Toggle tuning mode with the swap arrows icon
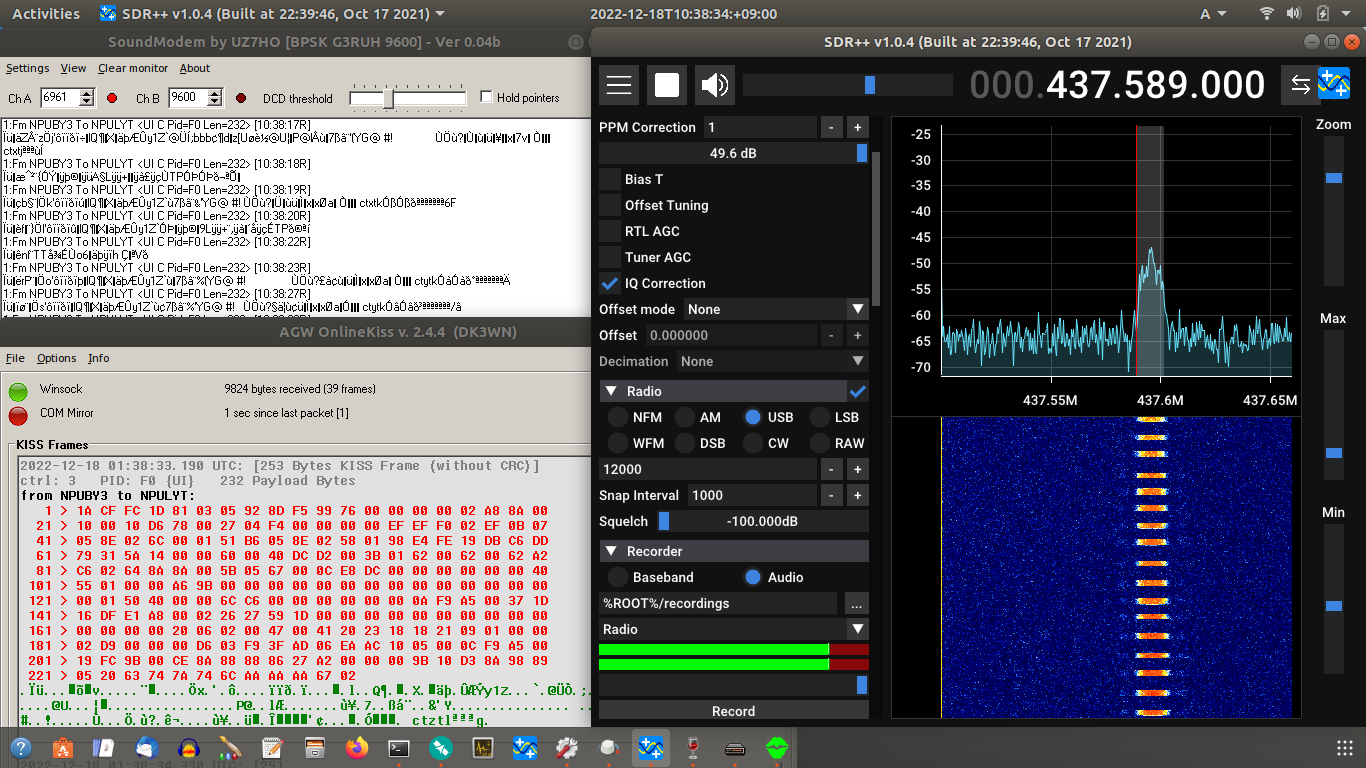This screenshot has width=1366, height=768. tap(1300, 85)
